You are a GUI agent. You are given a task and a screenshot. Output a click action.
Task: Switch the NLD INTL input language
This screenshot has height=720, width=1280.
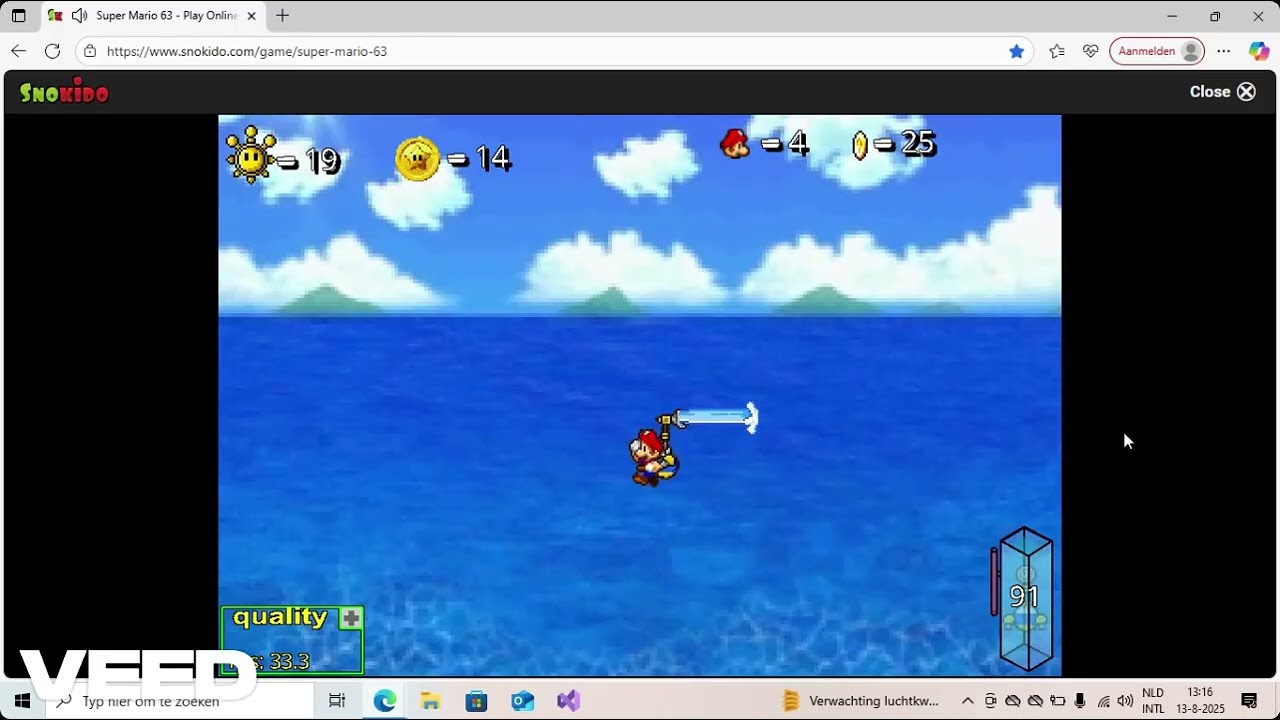(1153, 701)
